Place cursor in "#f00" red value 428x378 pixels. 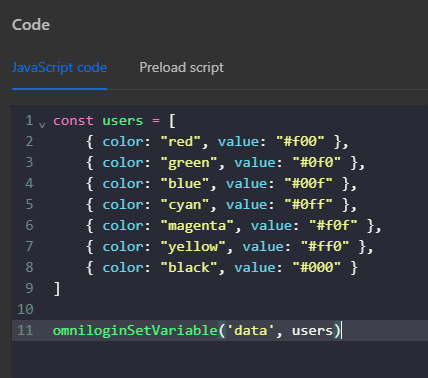pyautogui.click(x=300, y=141)
